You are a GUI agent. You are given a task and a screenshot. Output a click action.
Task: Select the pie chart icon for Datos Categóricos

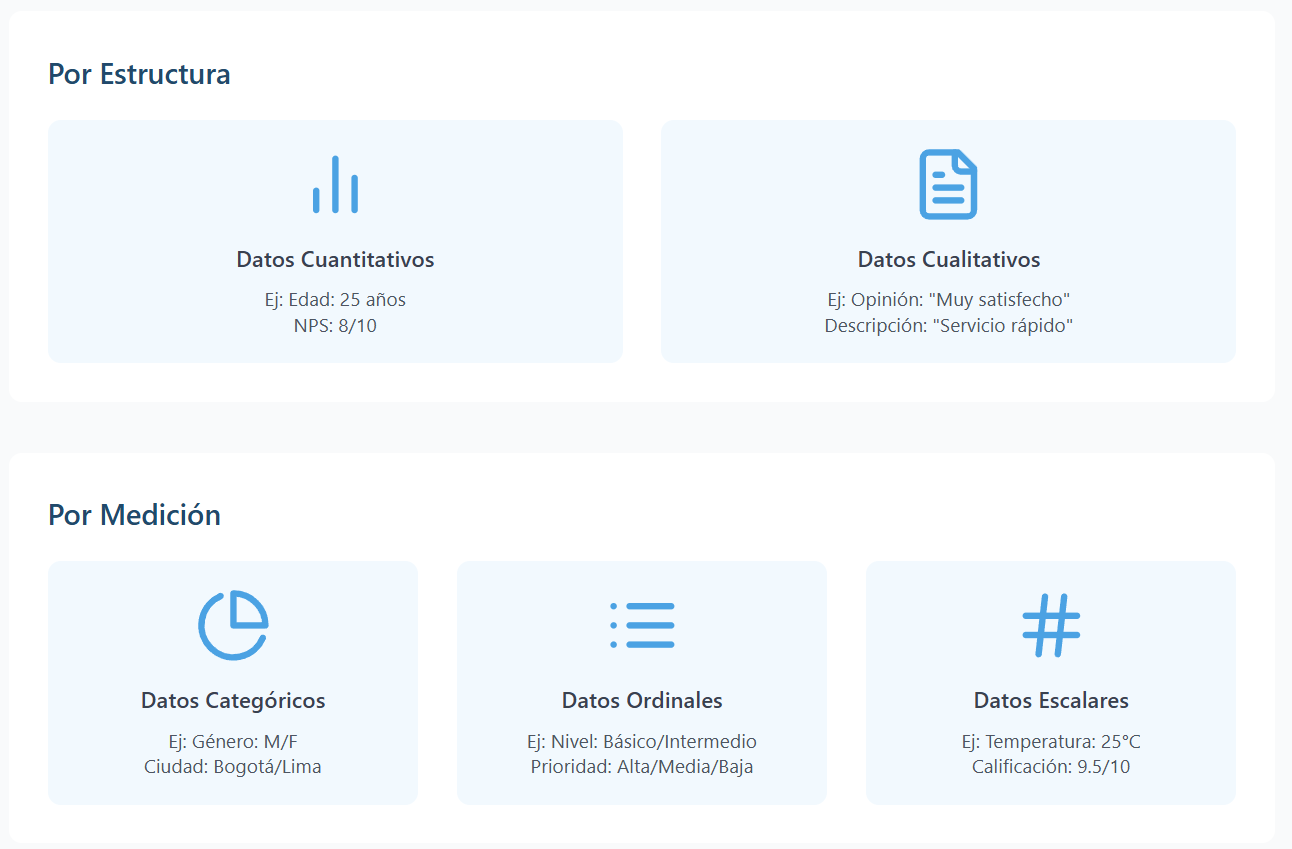pyautogui.click(x=233, y=625)
